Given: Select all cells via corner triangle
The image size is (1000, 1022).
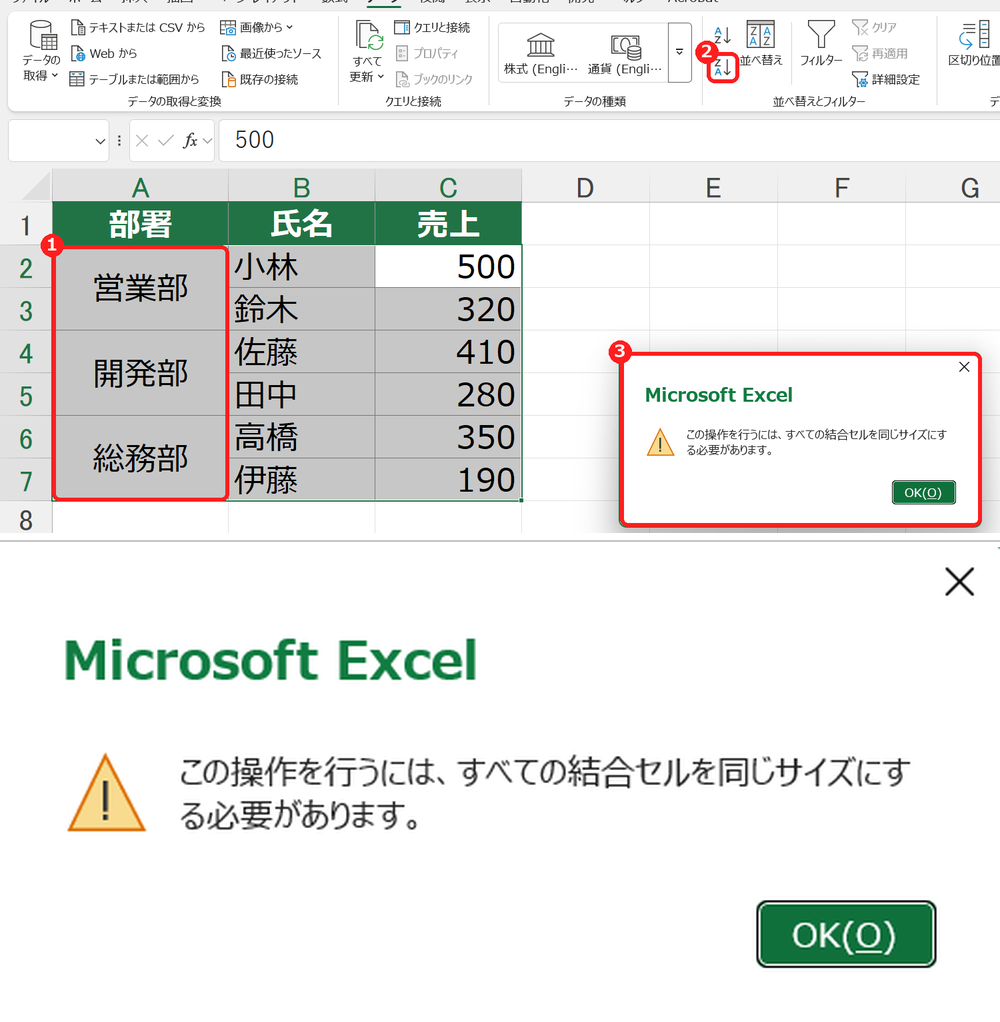Looking at the screenshot, I should click(x=37, y=186).
